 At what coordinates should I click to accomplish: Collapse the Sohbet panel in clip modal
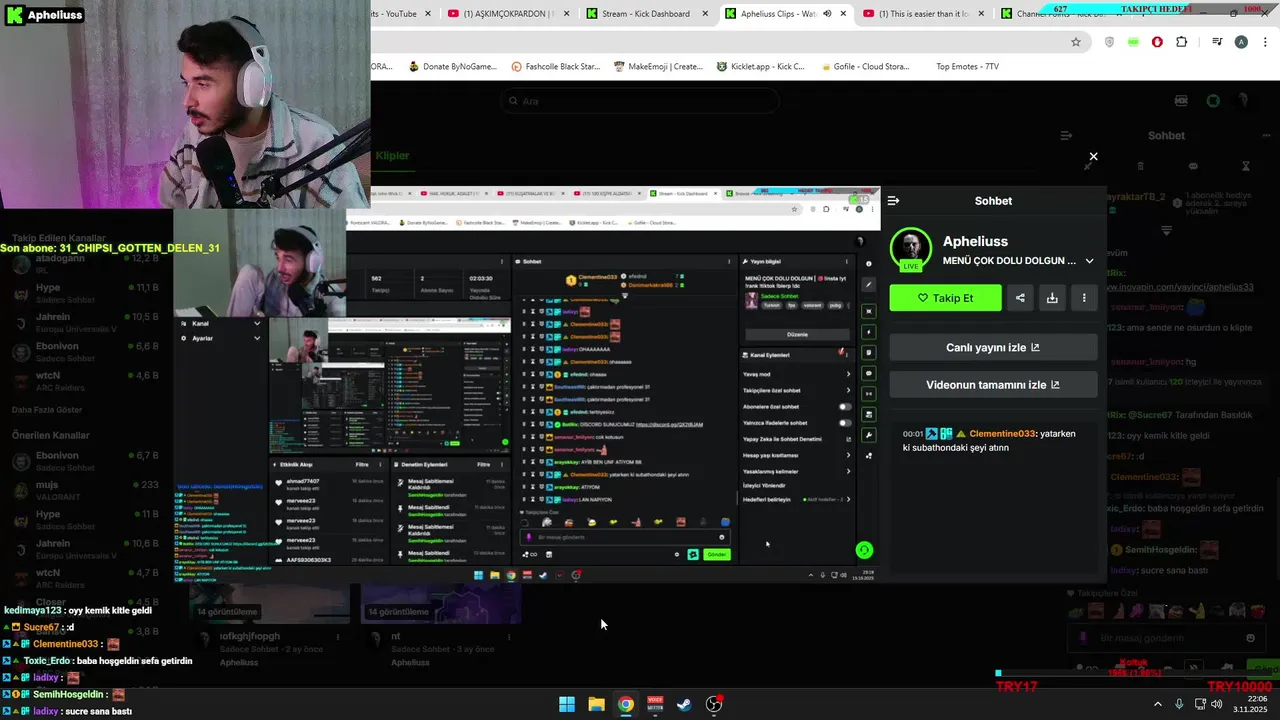[893, 201]
